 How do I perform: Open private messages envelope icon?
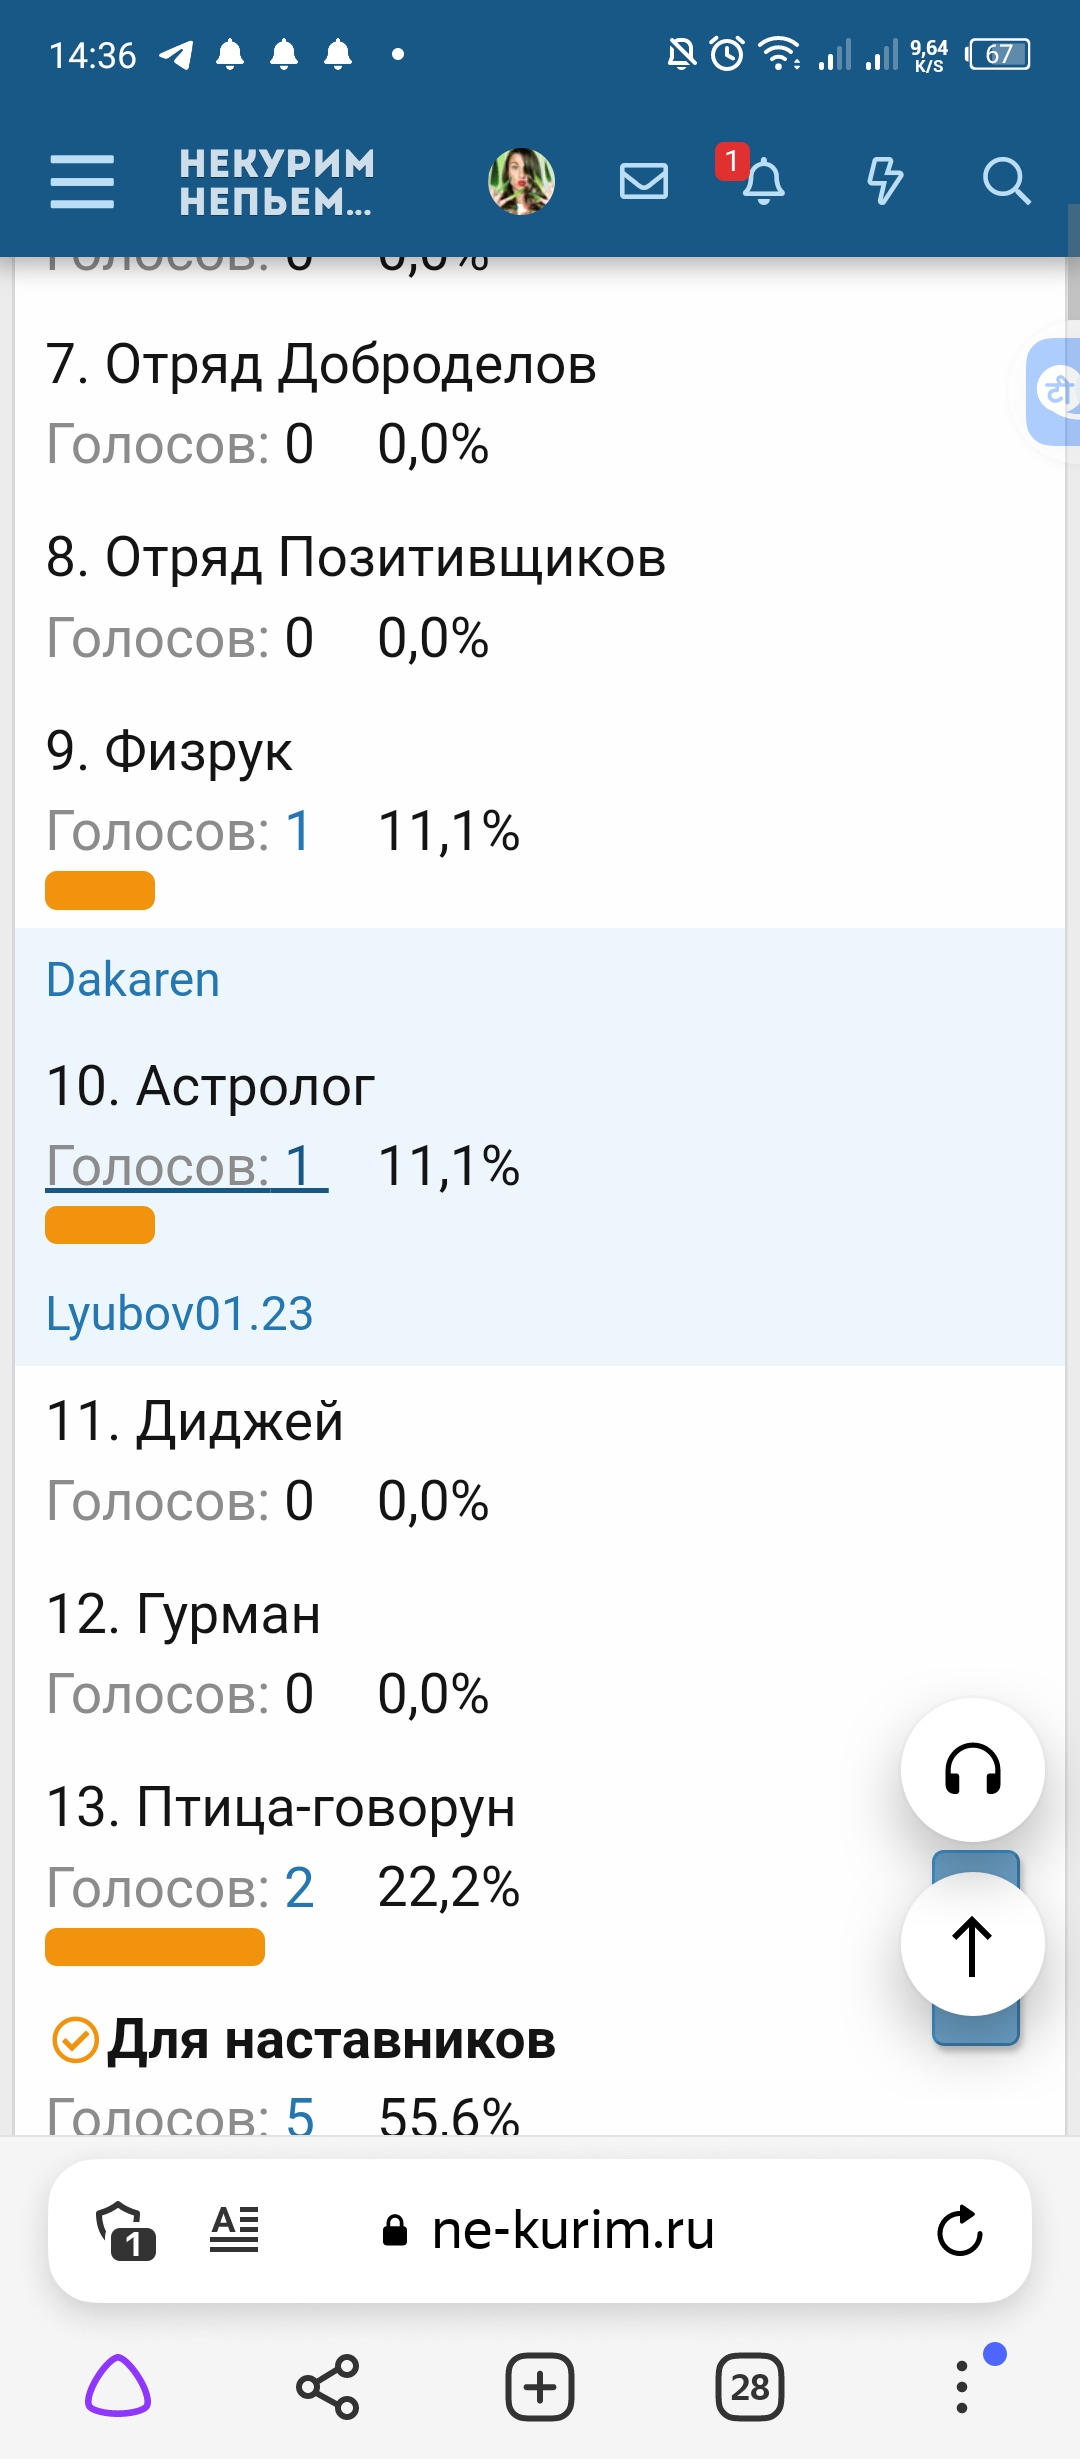[x=643, y=182]
